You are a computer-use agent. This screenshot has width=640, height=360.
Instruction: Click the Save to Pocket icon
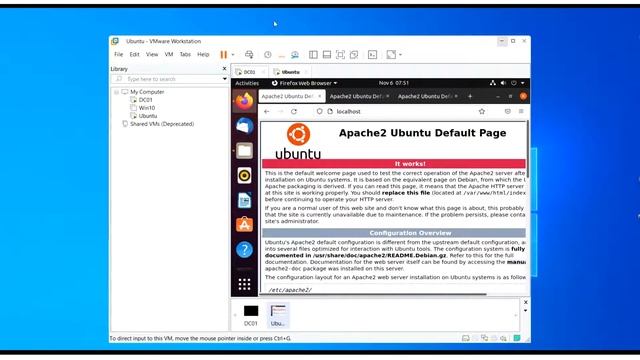pos(507,111)
